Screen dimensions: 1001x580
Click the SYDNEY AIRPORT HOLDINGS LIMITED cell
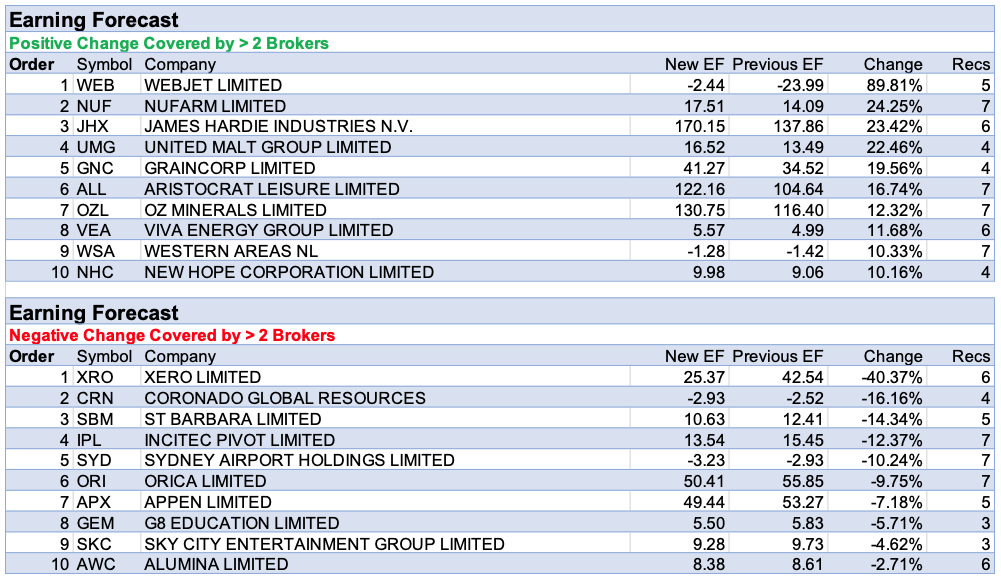(x=299, y=460)
